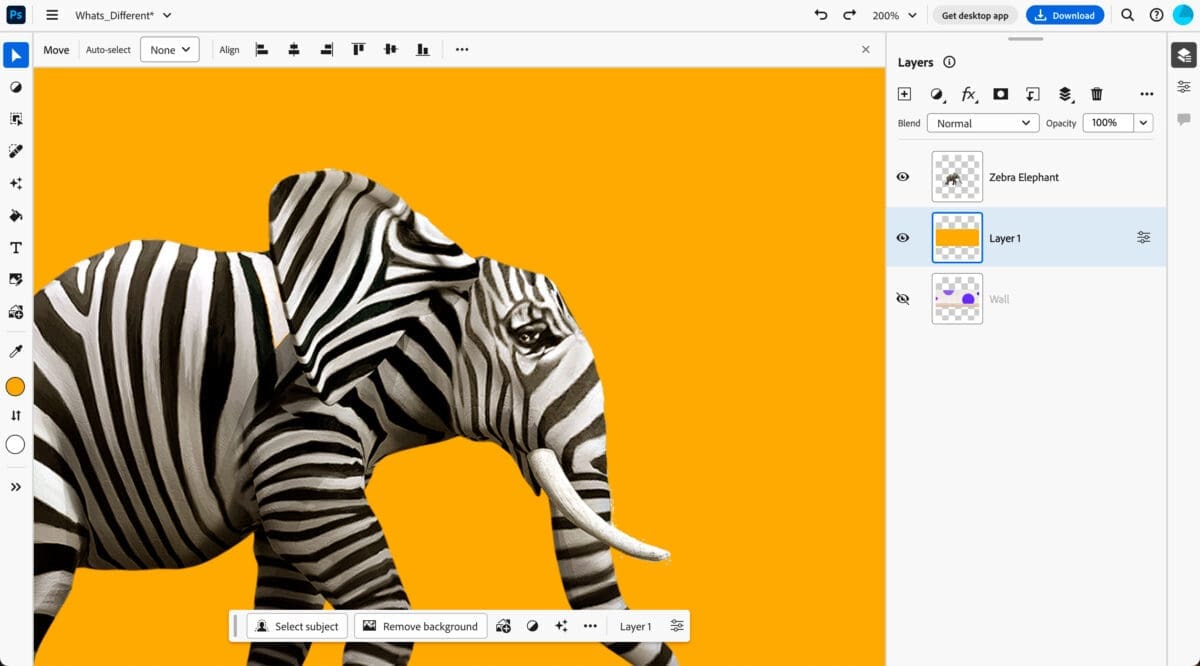Select the Type tool in left toolbar
This screenshot has width=1200, height=666.
16,248
